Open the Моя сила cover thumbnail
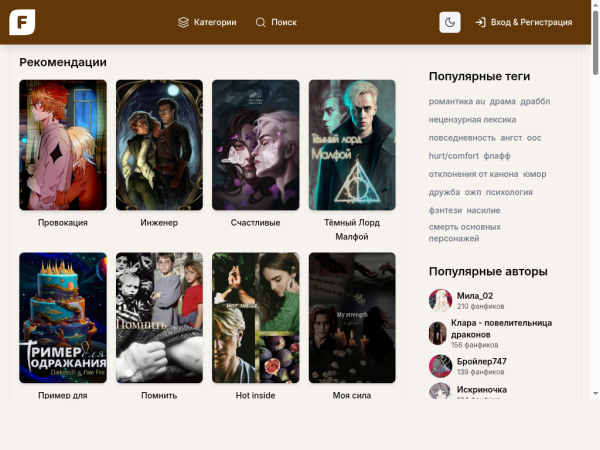 point(352,318)
